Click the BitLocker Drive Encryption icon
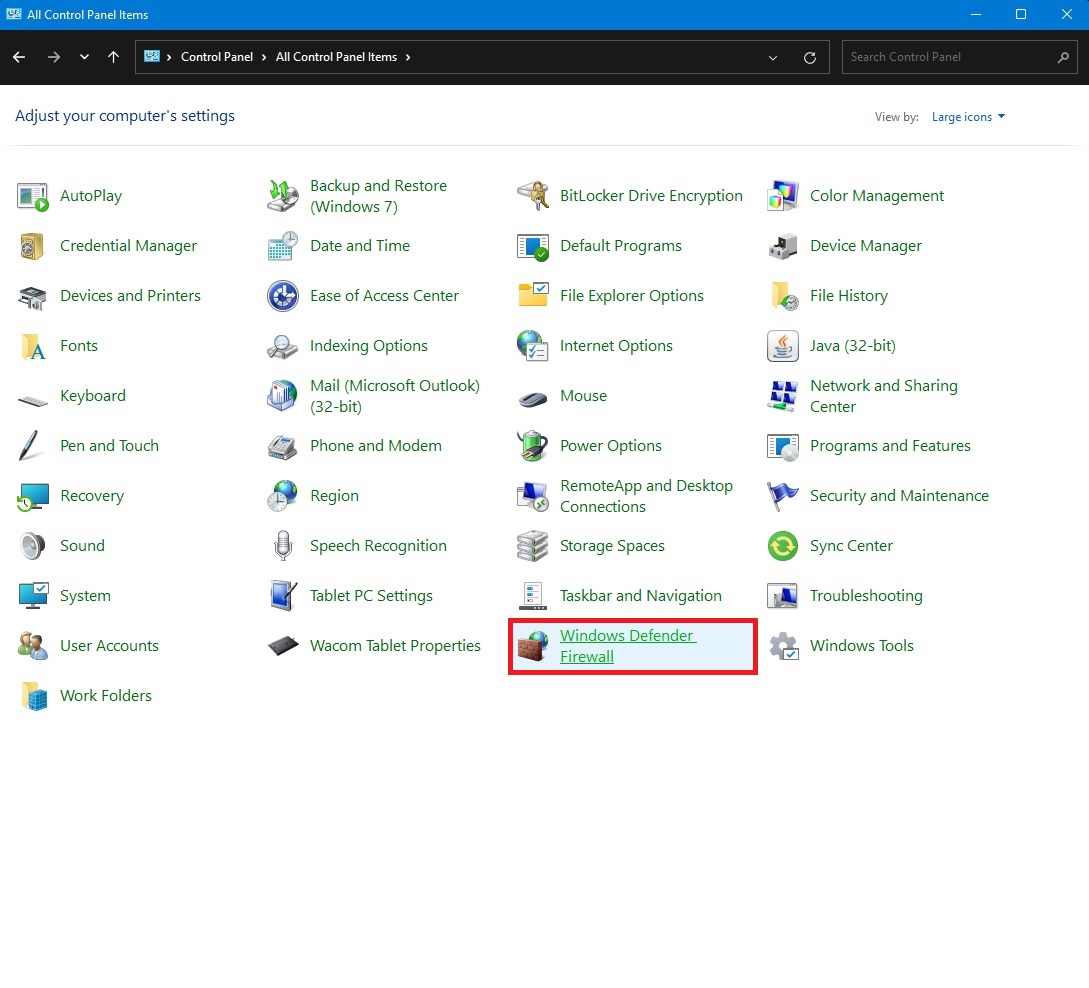 pyautogui.click(x=533, y=196)
